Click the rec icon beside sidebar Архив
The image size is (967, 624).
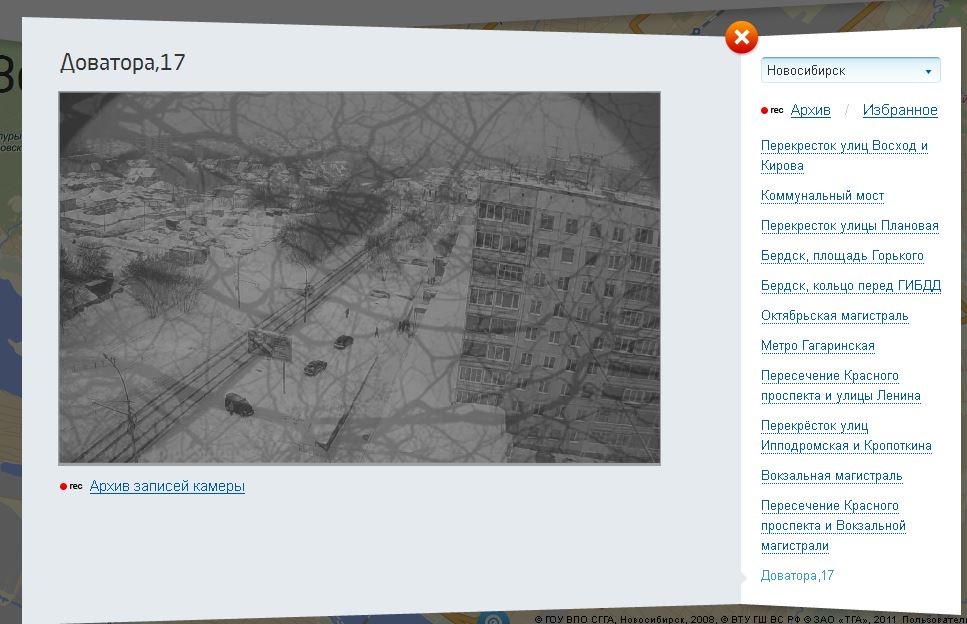point(772,110)
